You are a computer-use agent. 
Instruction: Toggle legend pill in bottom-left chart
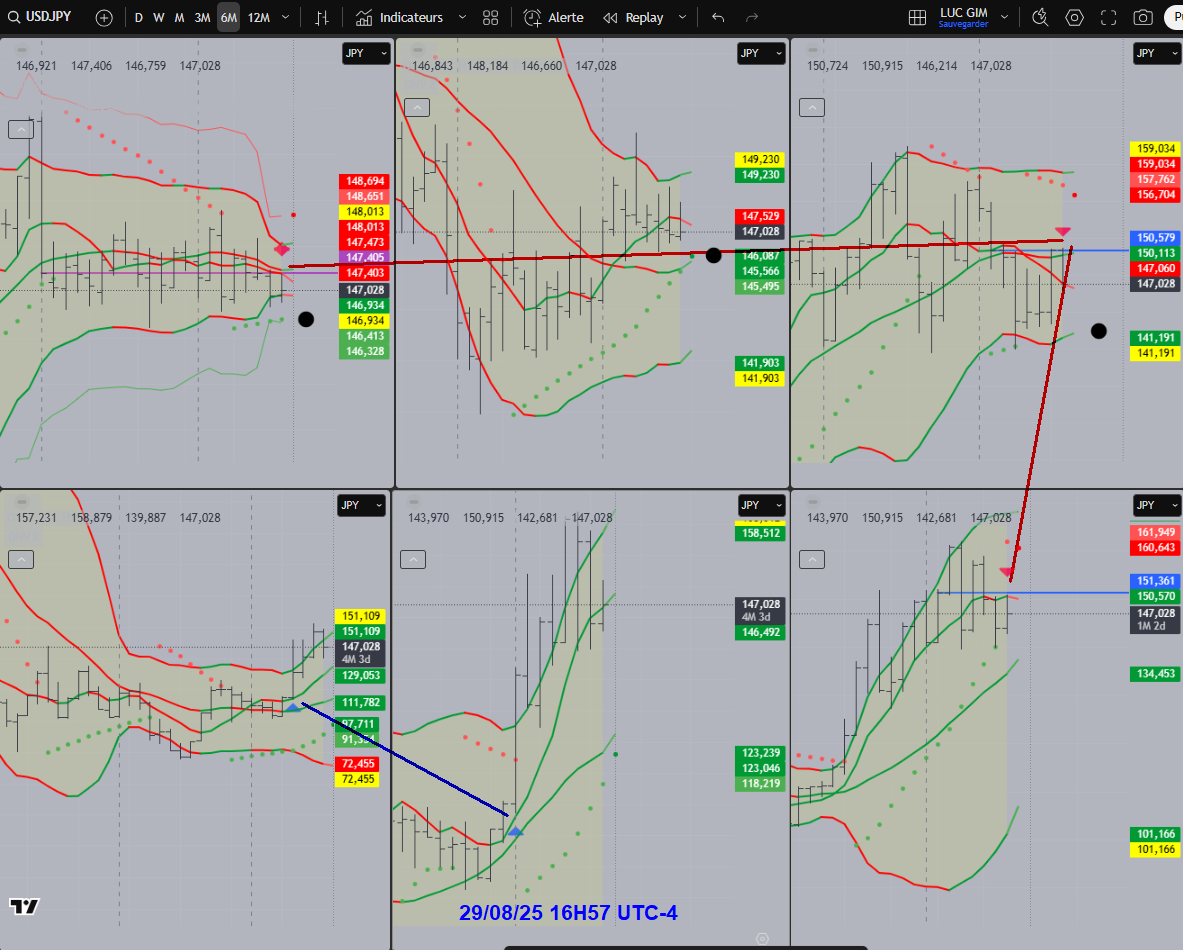click(x=23, y=502)
